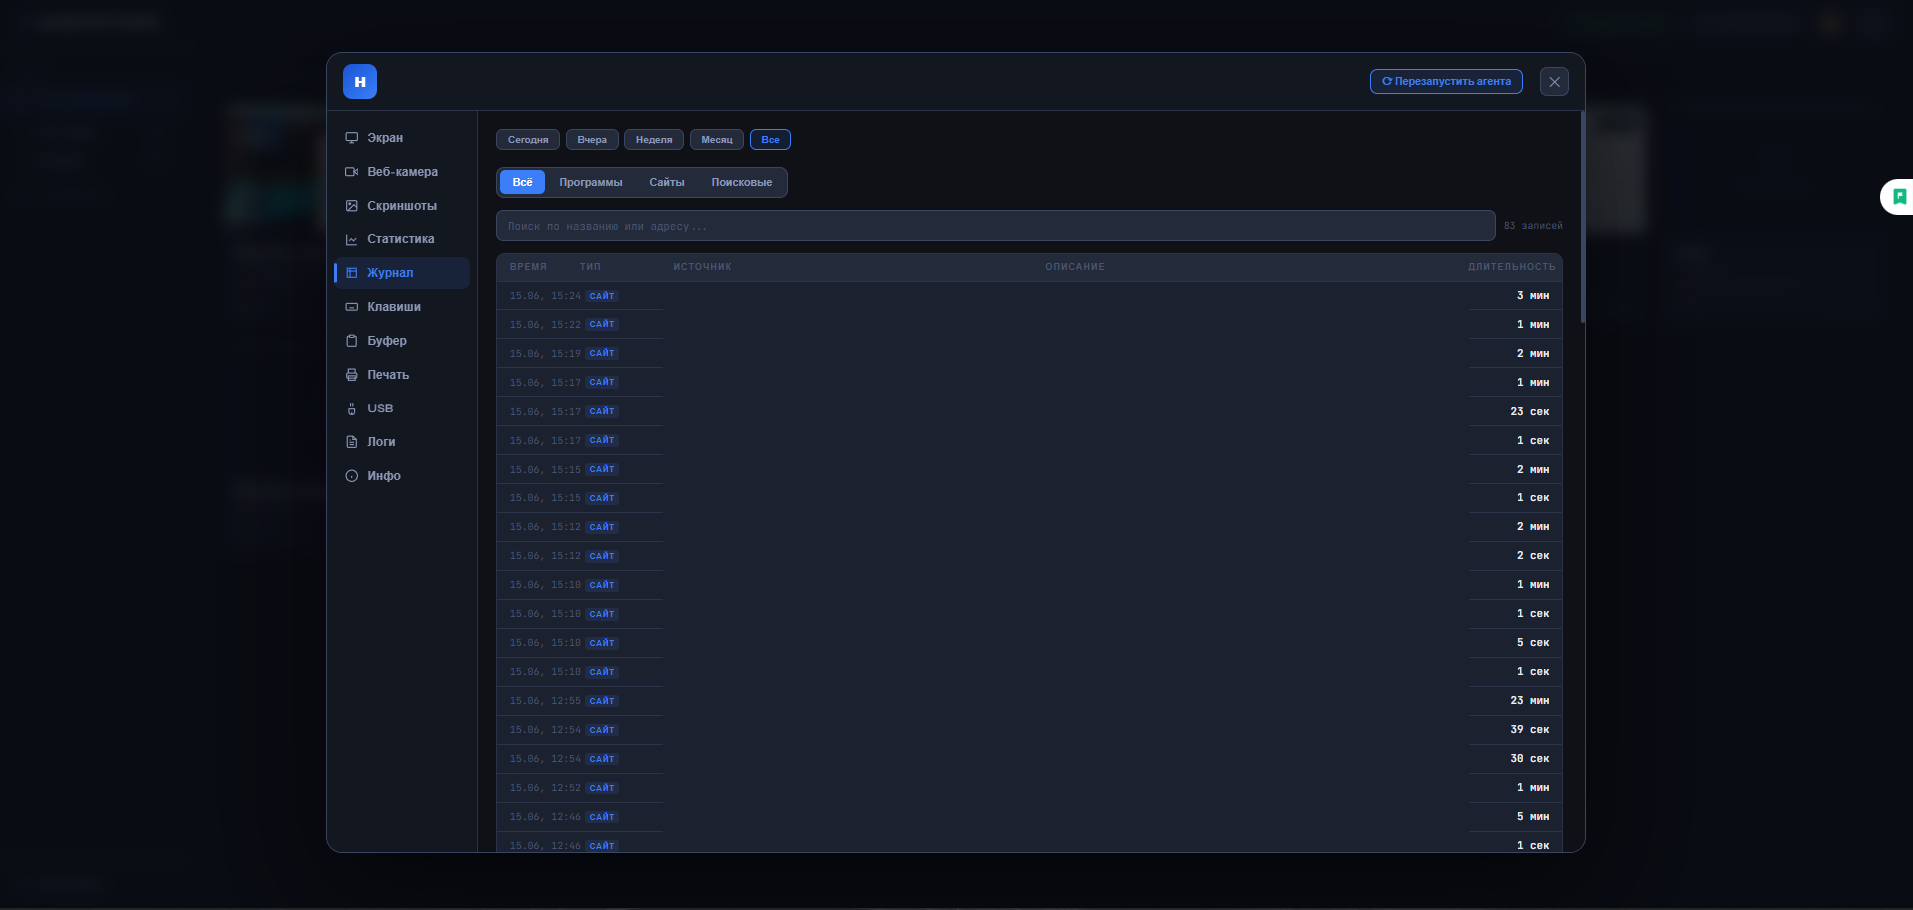
Task: Filter by Сегодня period
Action: coord(528,140)
